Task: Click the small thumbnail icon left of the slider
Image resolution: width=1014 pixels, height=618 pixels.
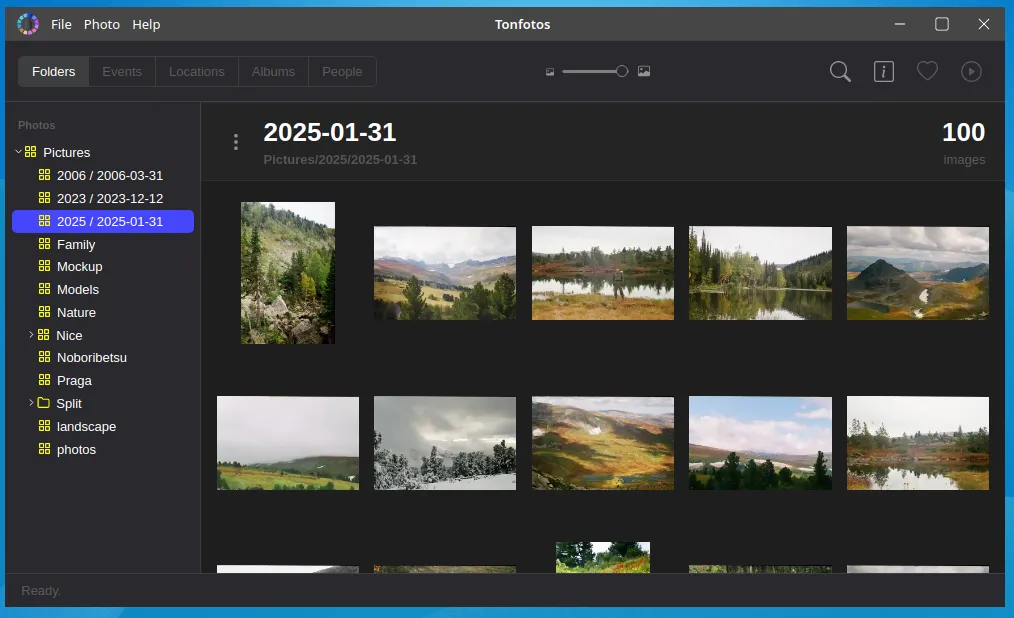Action: pyautogui.click(x=549, y=71)
